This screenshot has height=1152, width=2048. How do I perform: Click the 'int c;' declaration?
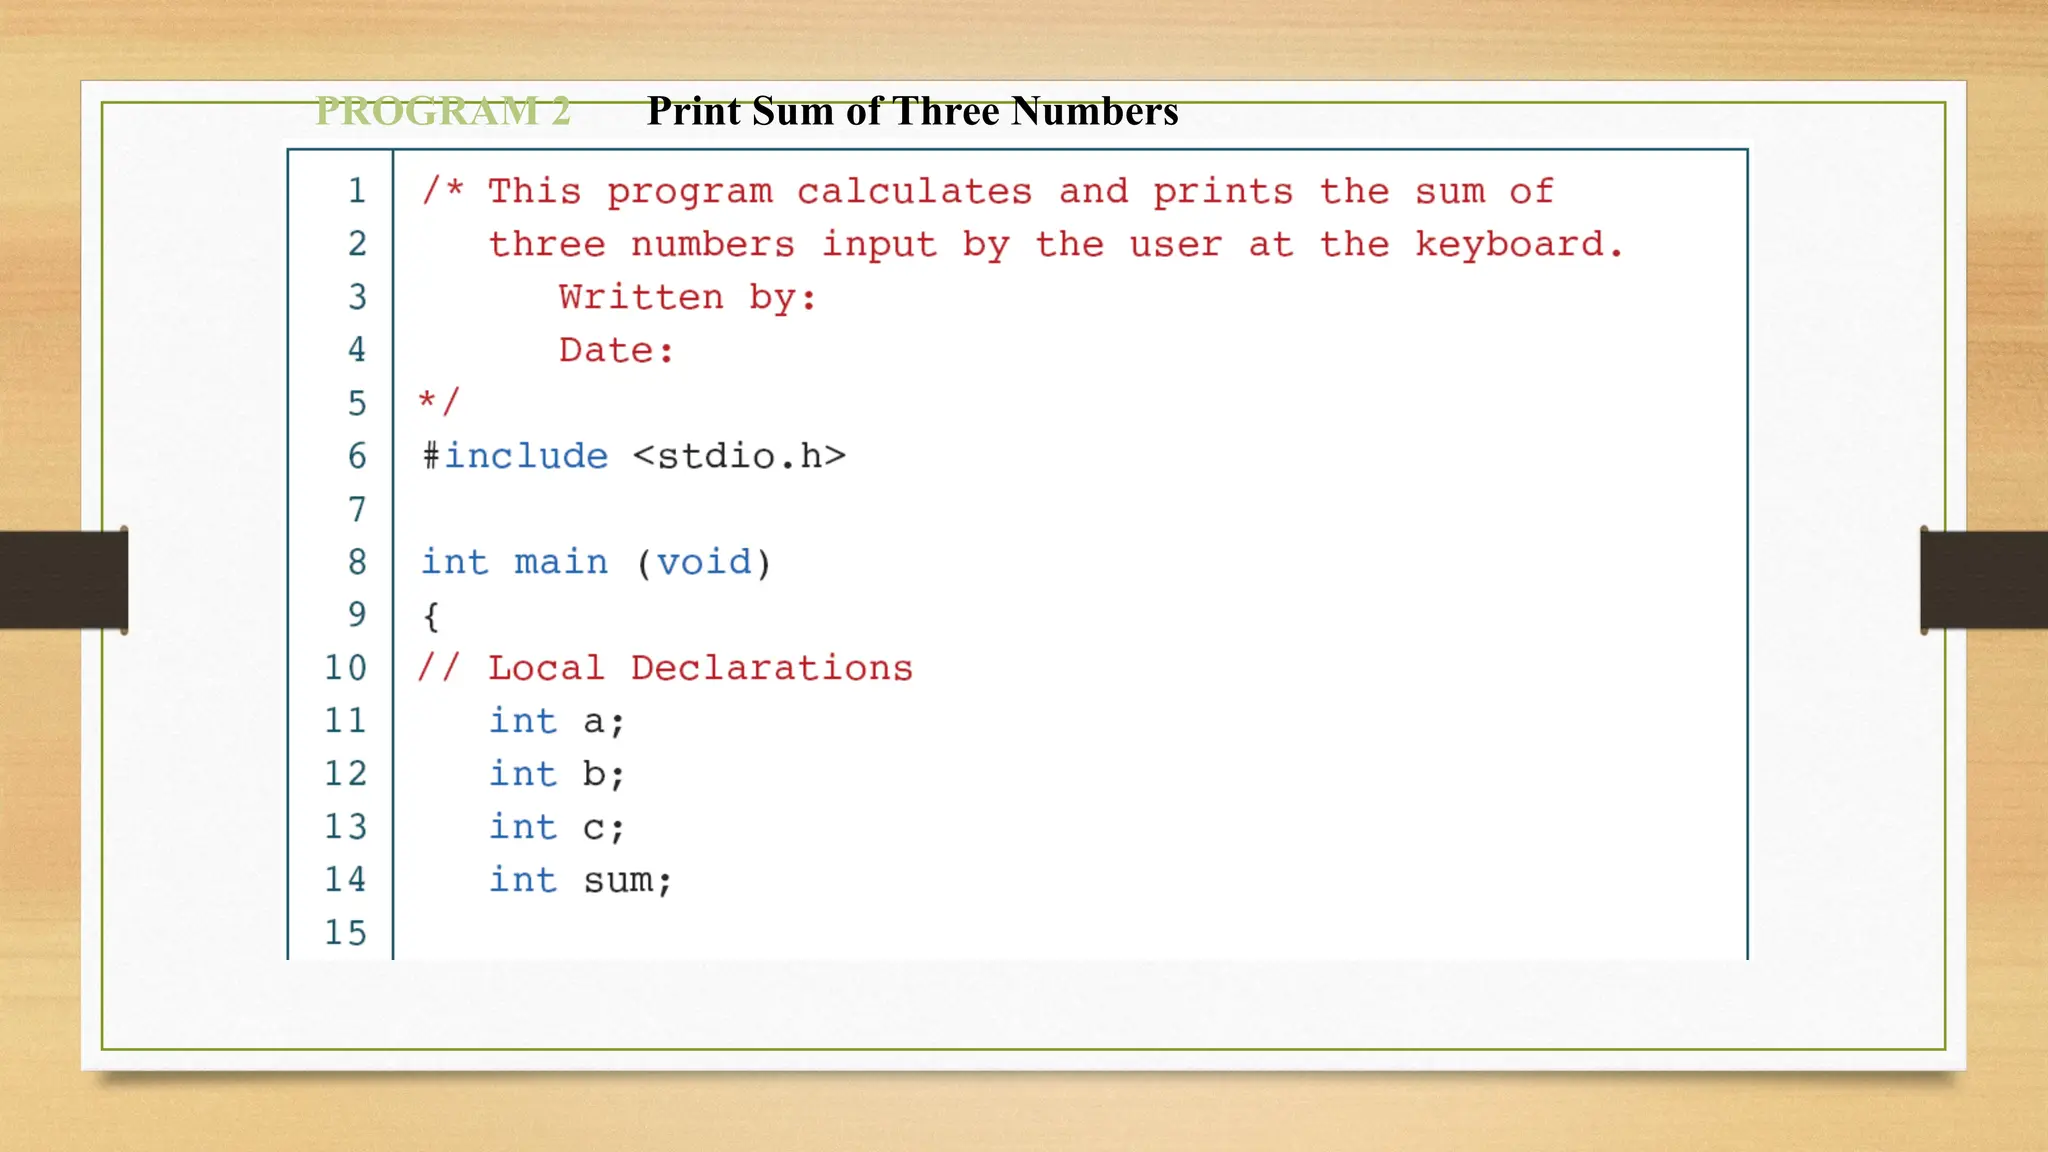click(x=556, y=827)
